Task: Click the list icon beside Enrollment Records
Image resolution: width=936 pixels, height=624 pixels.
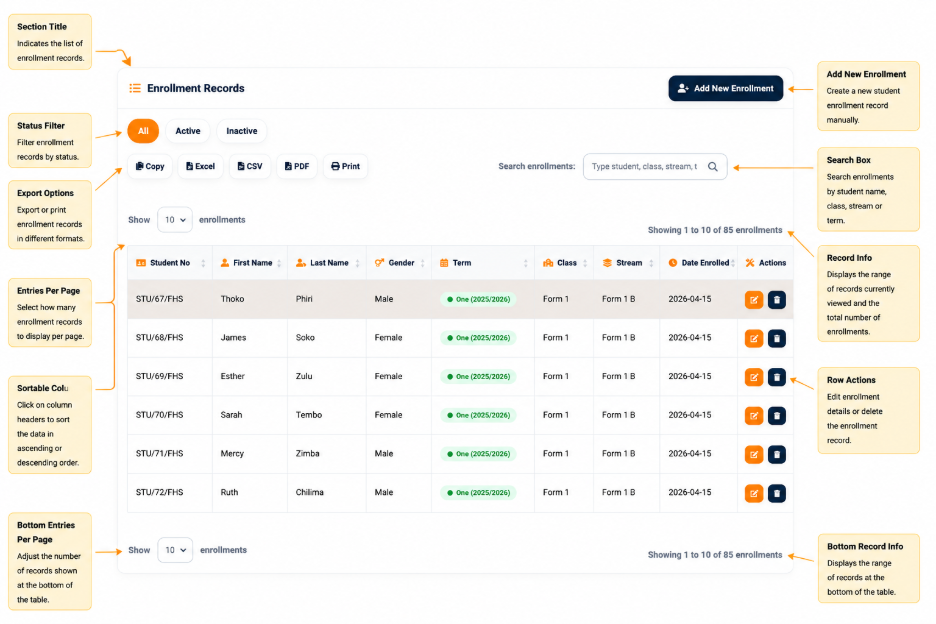Action: coord(135,88)
